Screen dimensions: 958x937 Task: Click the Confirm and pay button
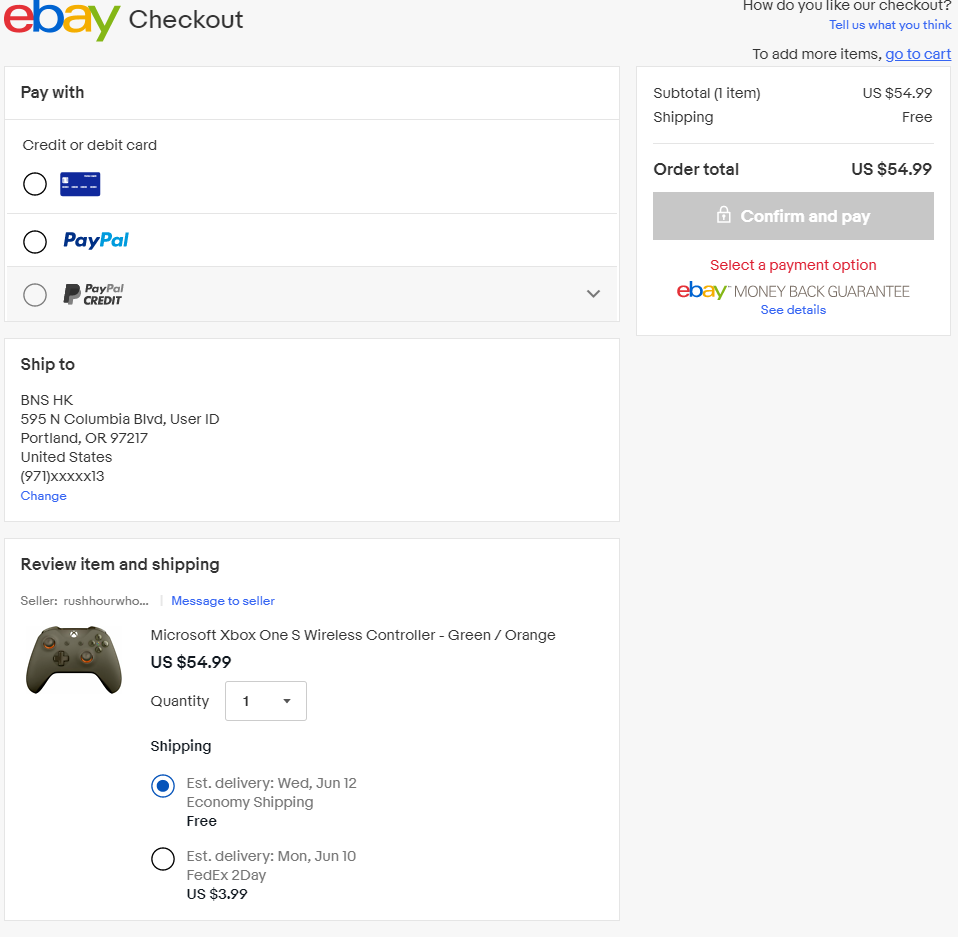793,216
